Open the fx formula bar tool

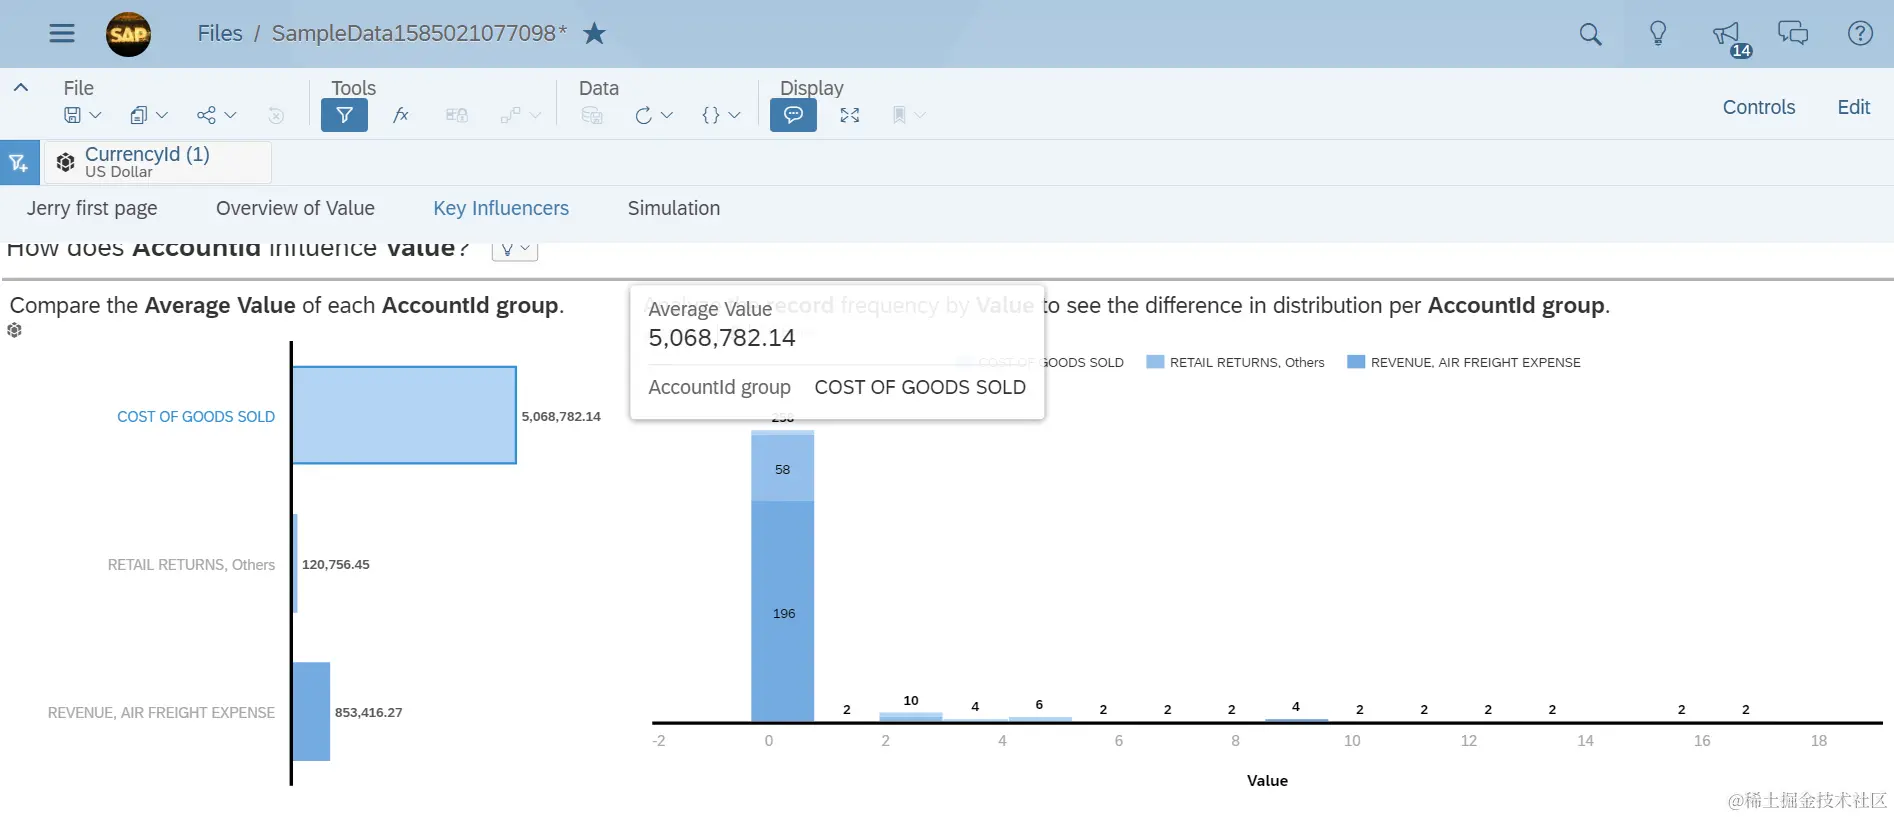point(401,115)
